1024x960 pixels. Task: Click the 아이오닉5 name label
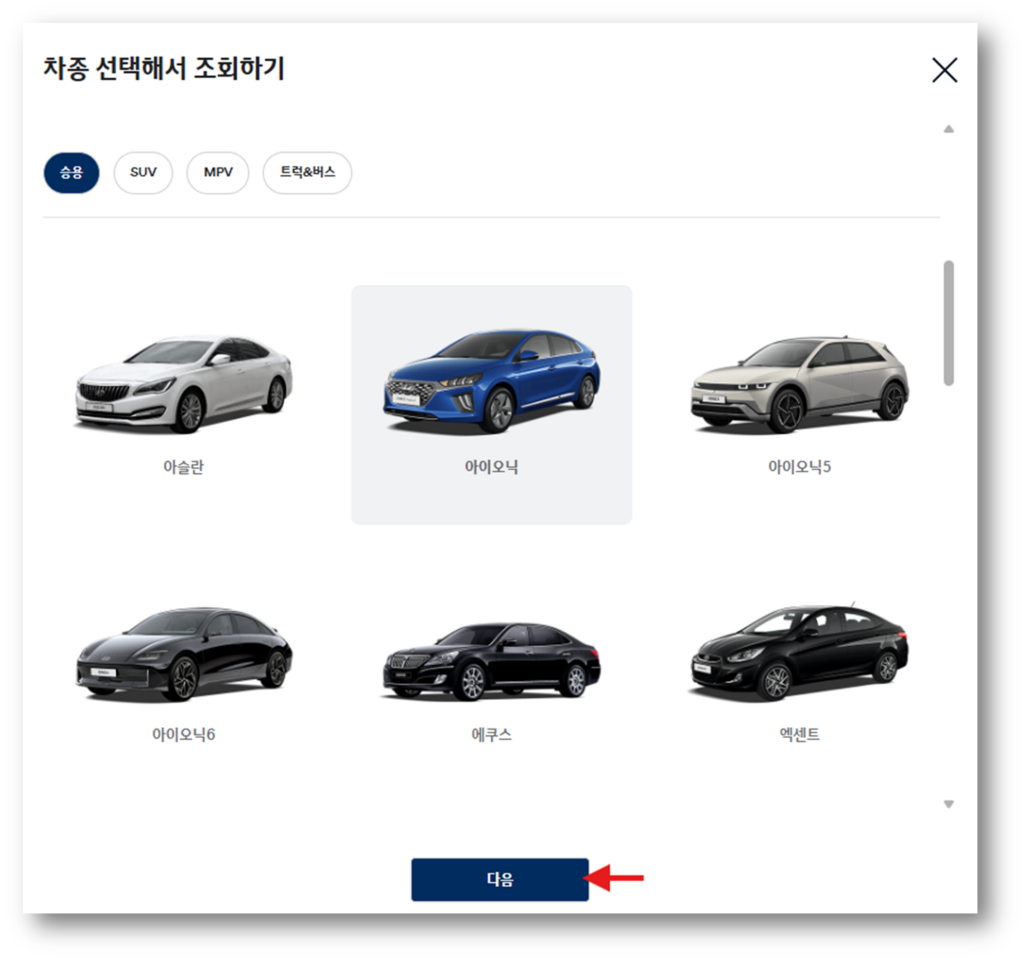coord(798,466)
